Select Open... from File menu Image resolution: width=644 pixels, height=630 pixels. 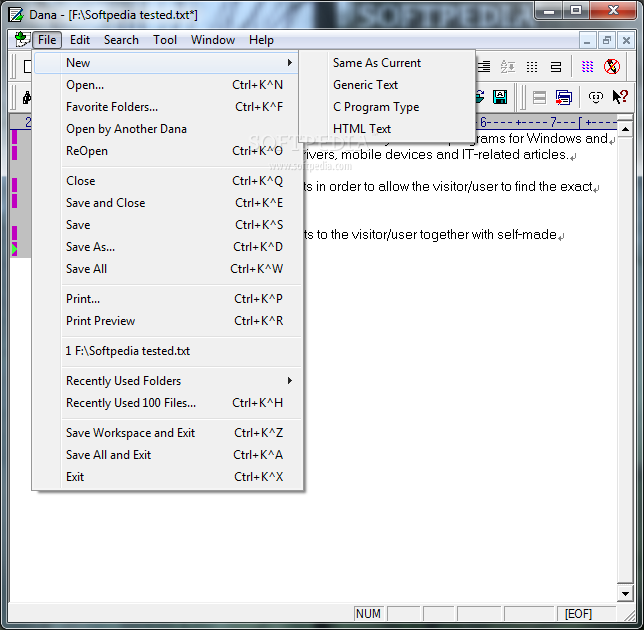pyautogui.click(x=168, y=85)
